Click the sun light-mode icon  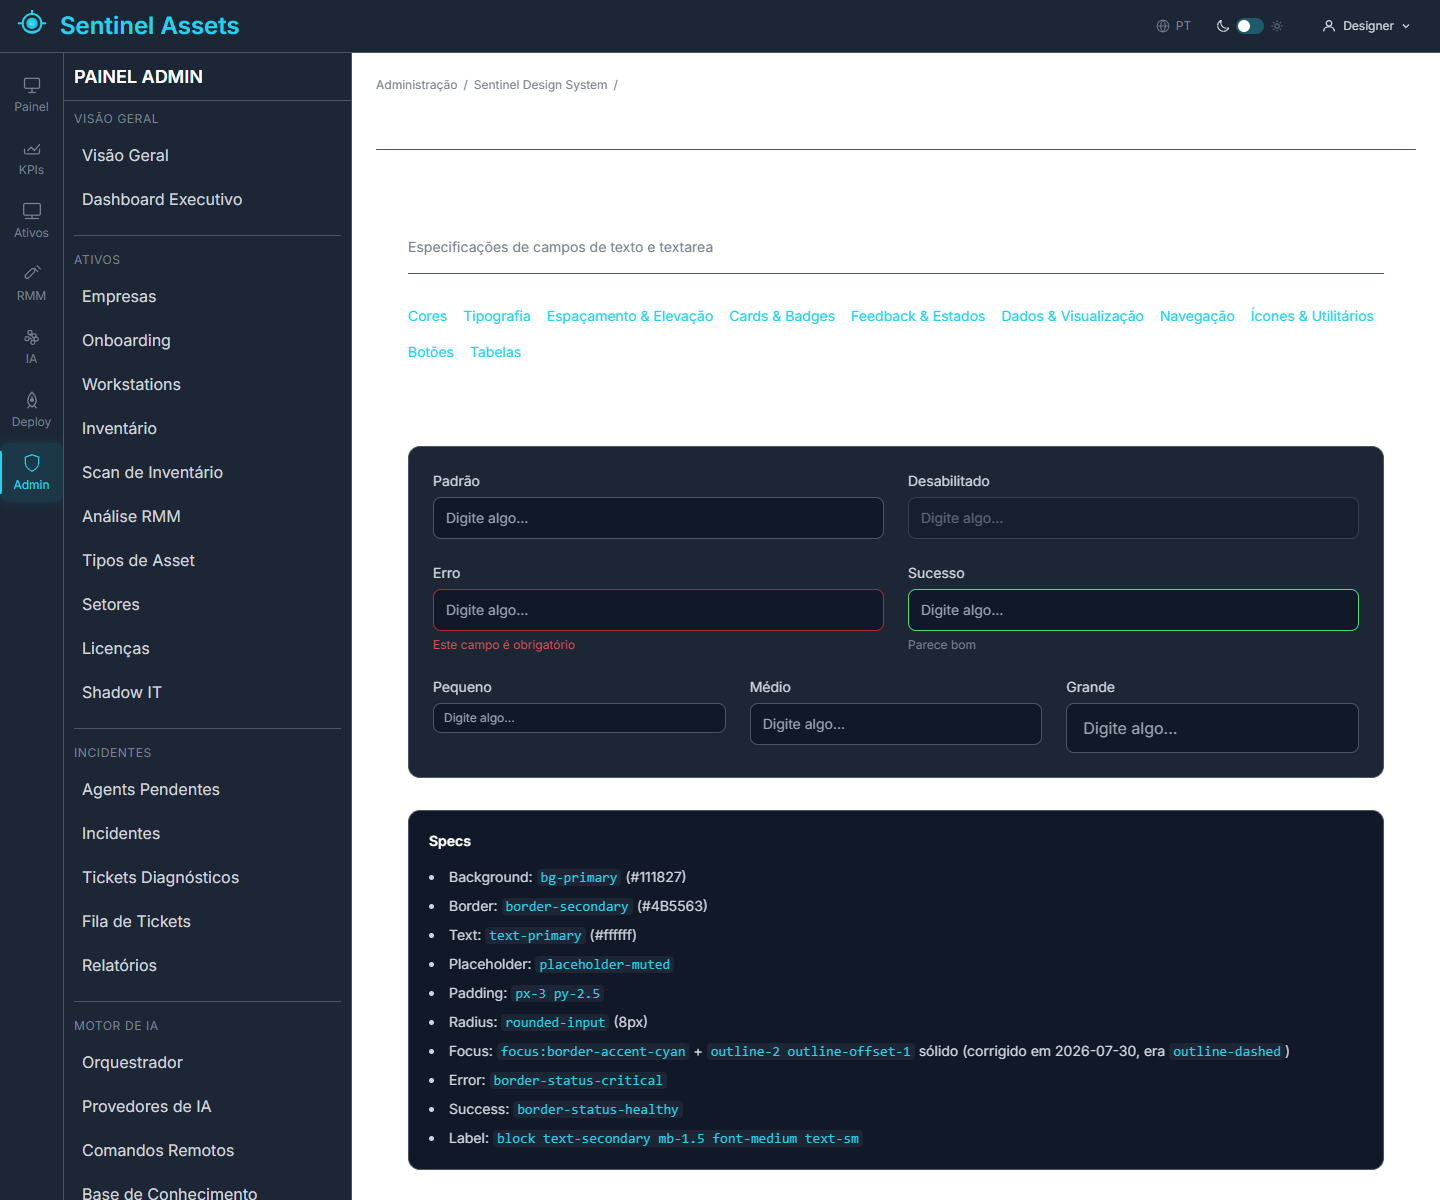(1277, 26)
